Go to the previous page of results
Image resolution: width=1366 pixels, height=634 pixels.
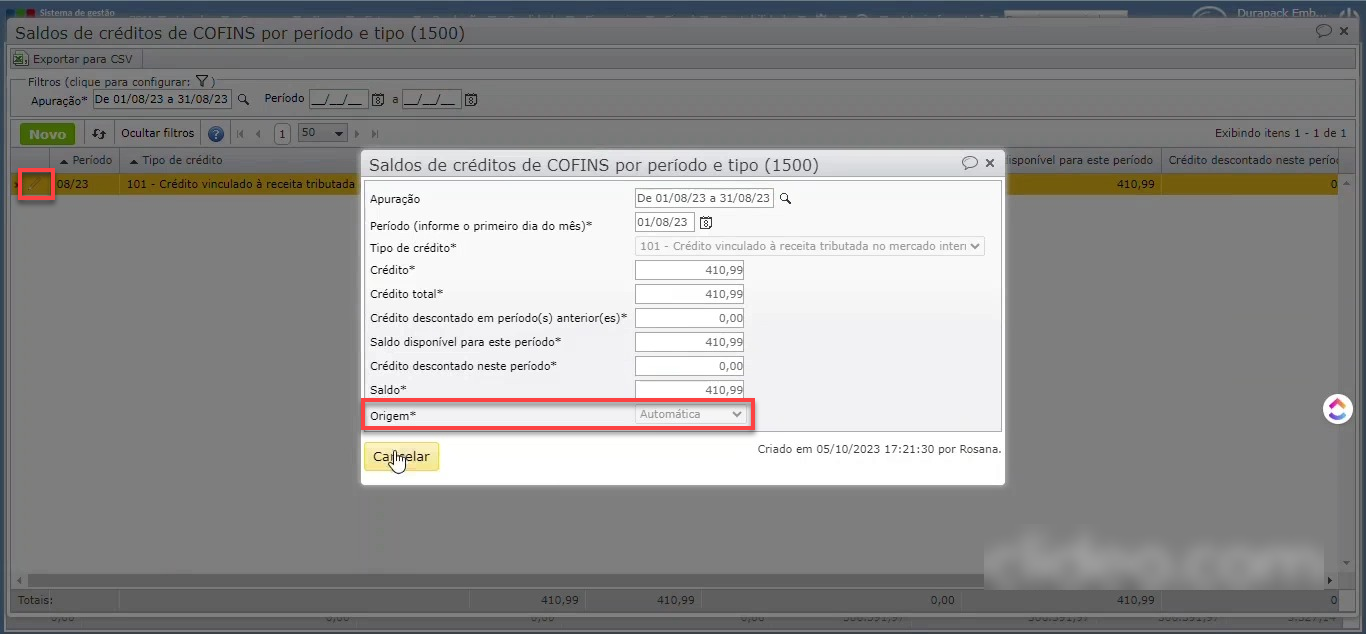coord(258,133)
